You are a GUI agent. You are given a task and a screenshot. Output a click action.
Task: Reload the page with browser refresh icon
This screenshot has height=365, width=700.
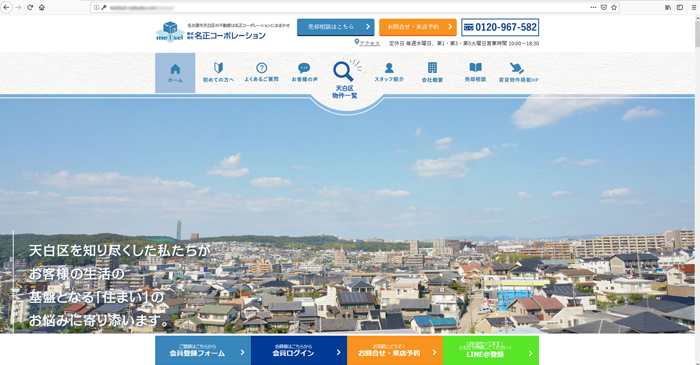point(30,7)
